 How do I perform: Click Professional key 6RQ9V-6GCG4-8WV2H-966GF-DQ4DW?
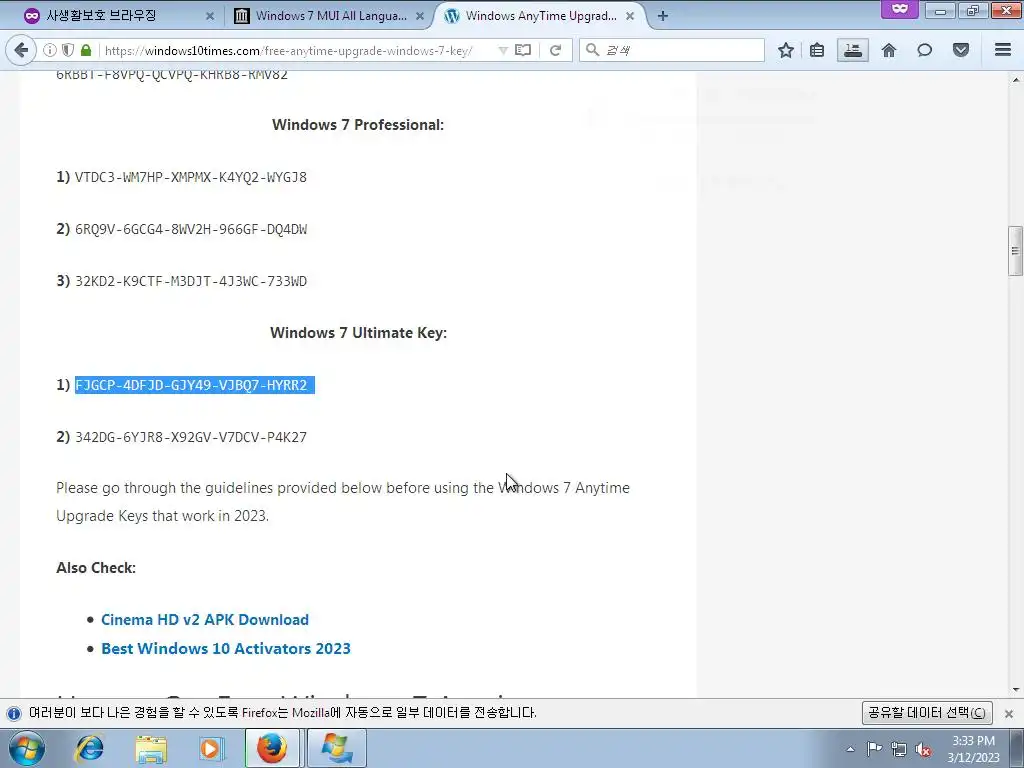[191, 229]
